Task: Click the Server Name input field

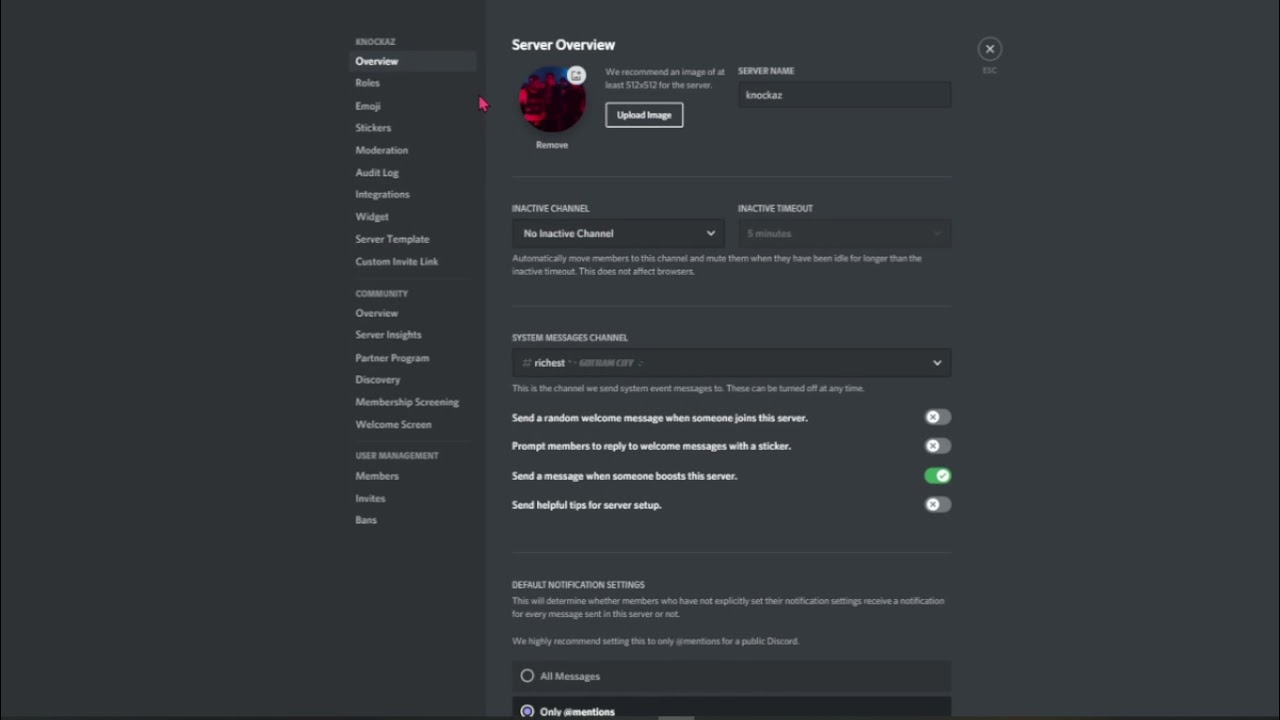Action: (844, 95)
